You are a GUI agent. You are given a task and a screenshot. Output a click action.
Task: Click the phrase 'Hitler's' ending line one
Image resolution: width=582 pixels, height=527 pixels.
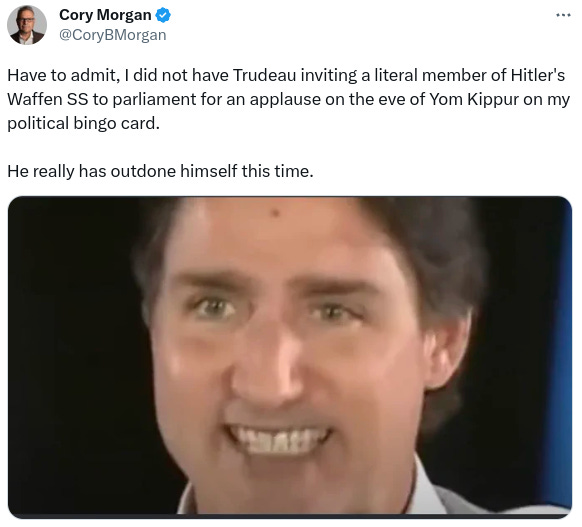(538, 75)
